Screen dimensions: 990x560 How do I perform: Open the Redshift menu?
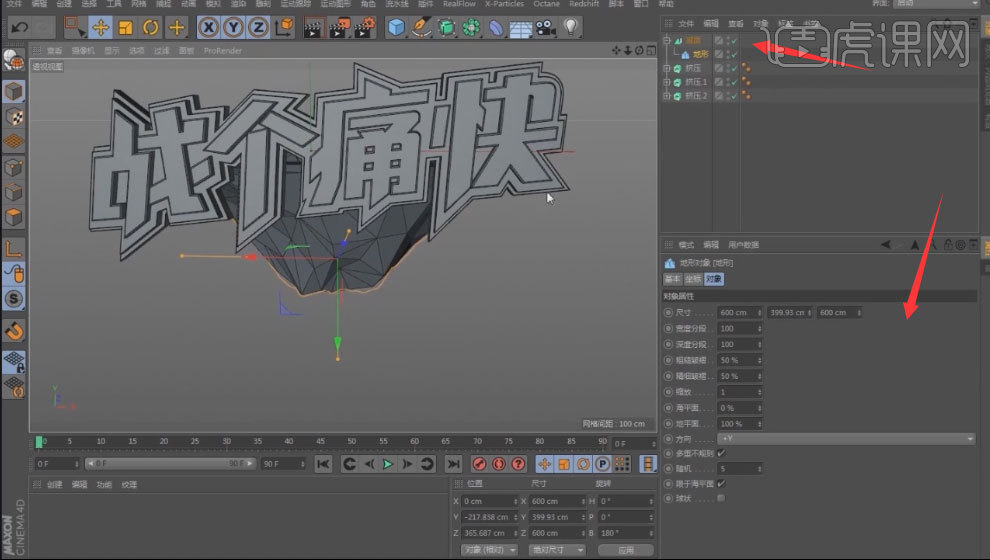pyautogui.click(x=584, y=4)
